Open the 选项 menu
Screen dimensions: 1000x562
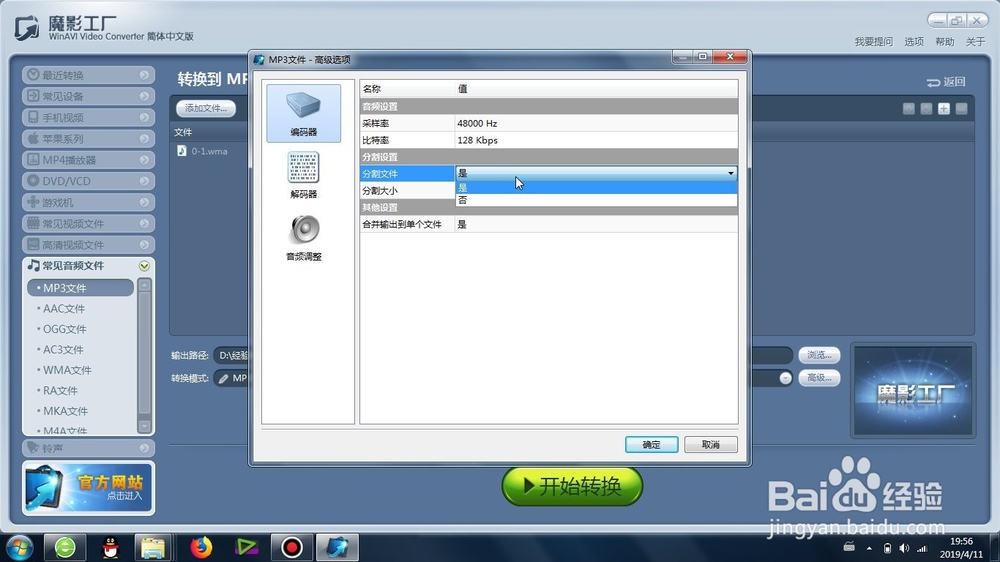coord(913,41)
